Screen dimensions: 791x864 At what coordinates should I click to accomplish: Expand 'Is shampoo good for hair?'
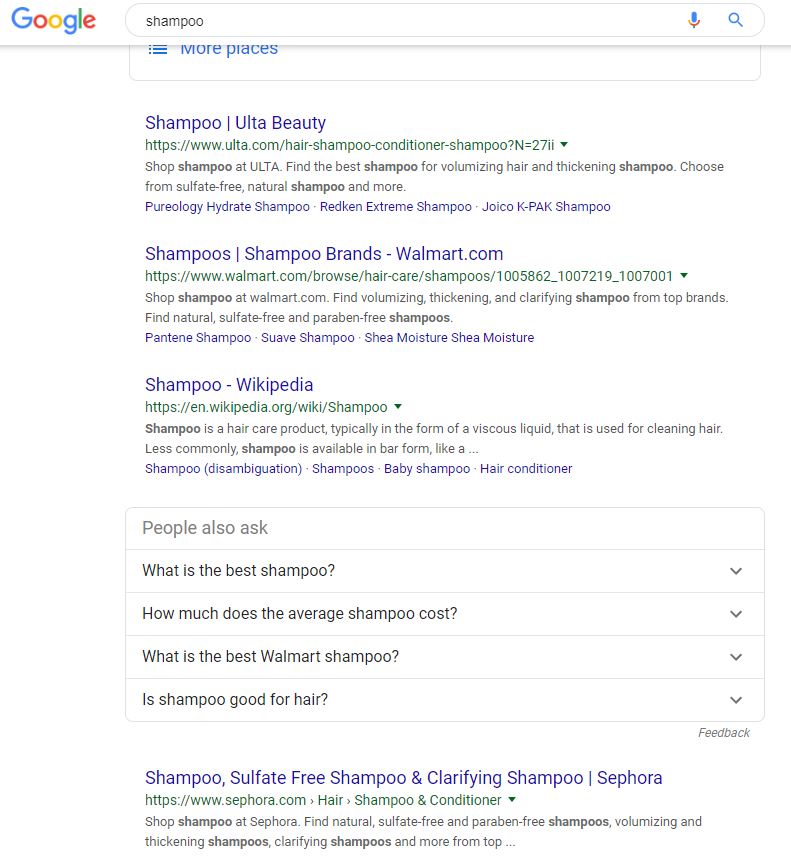pos(736,699)
